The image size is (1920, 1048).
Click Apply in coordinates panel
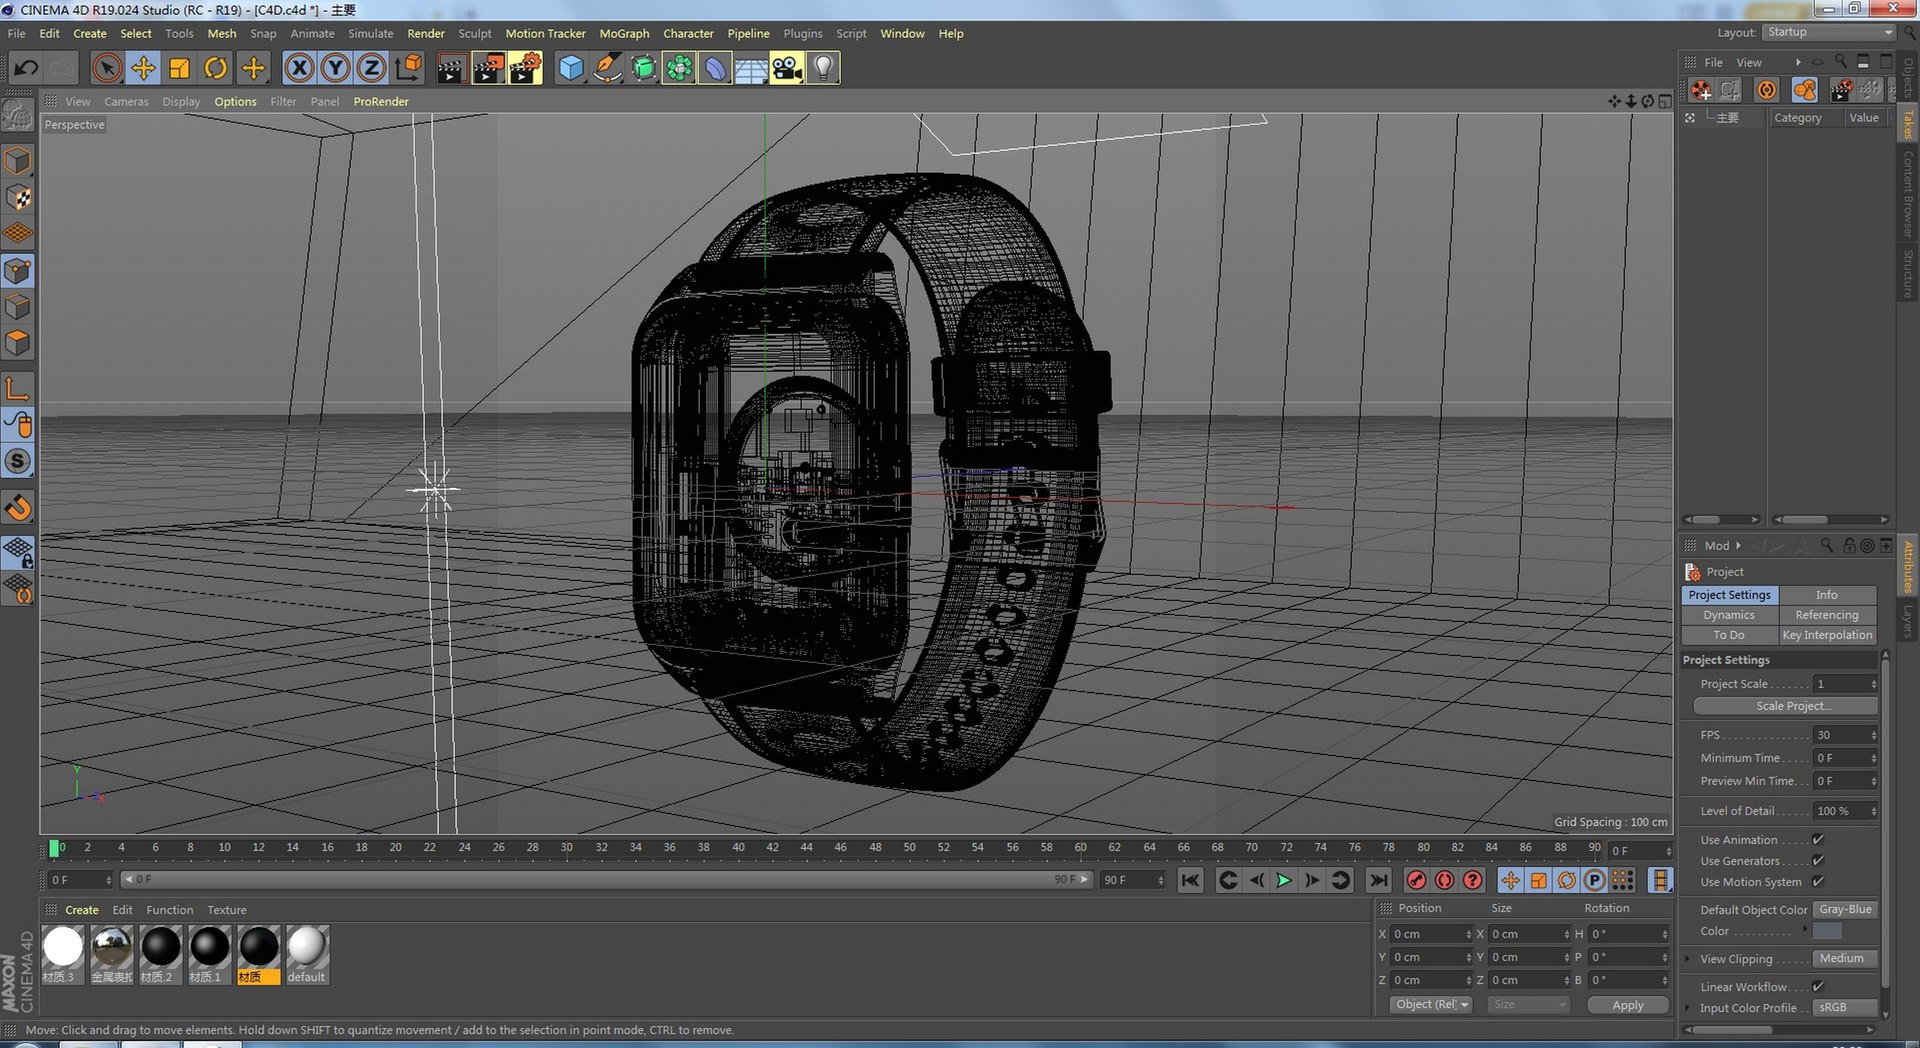(x=1628, y=1005)
